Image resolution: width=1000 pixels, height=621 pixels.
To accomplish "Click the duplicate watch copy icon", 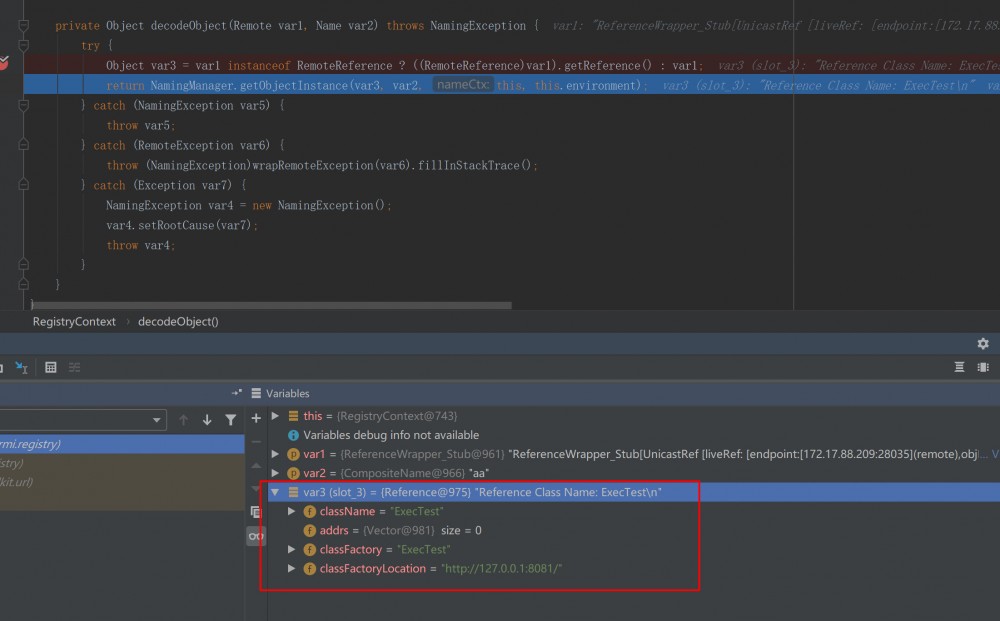I will [x=256, y=512].
